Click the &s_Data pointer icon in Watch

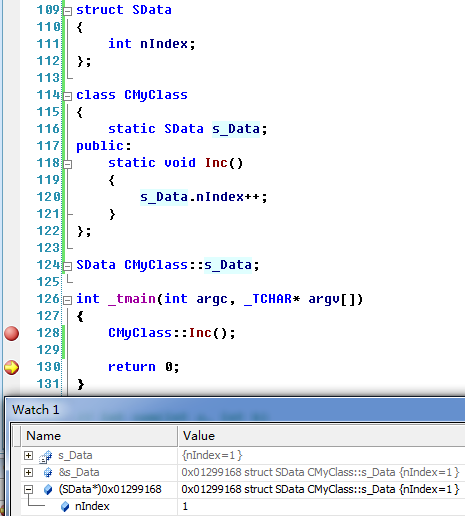coord(48,472)
